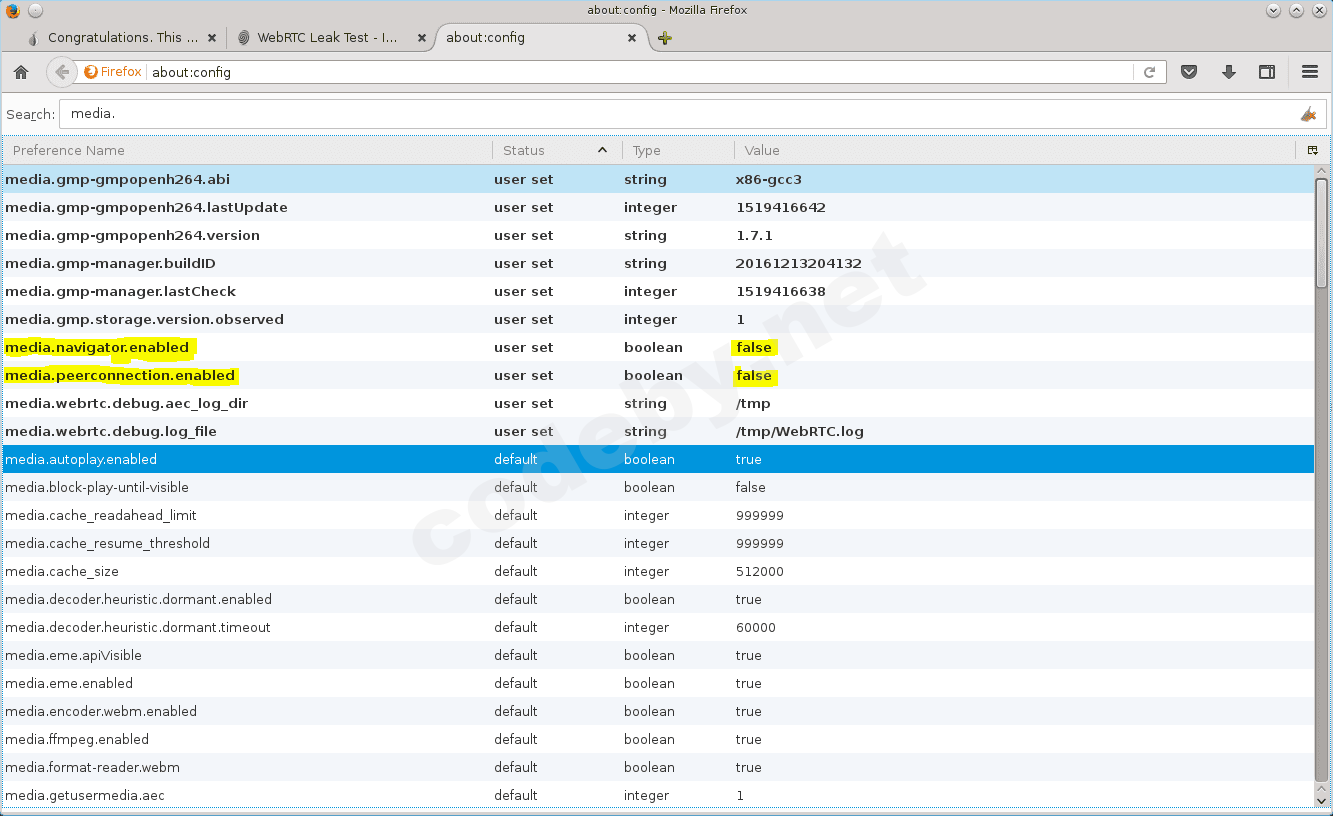The image size is (1333, 816).
Task: Open the downloads panel
Action: tap(1228, 72)
